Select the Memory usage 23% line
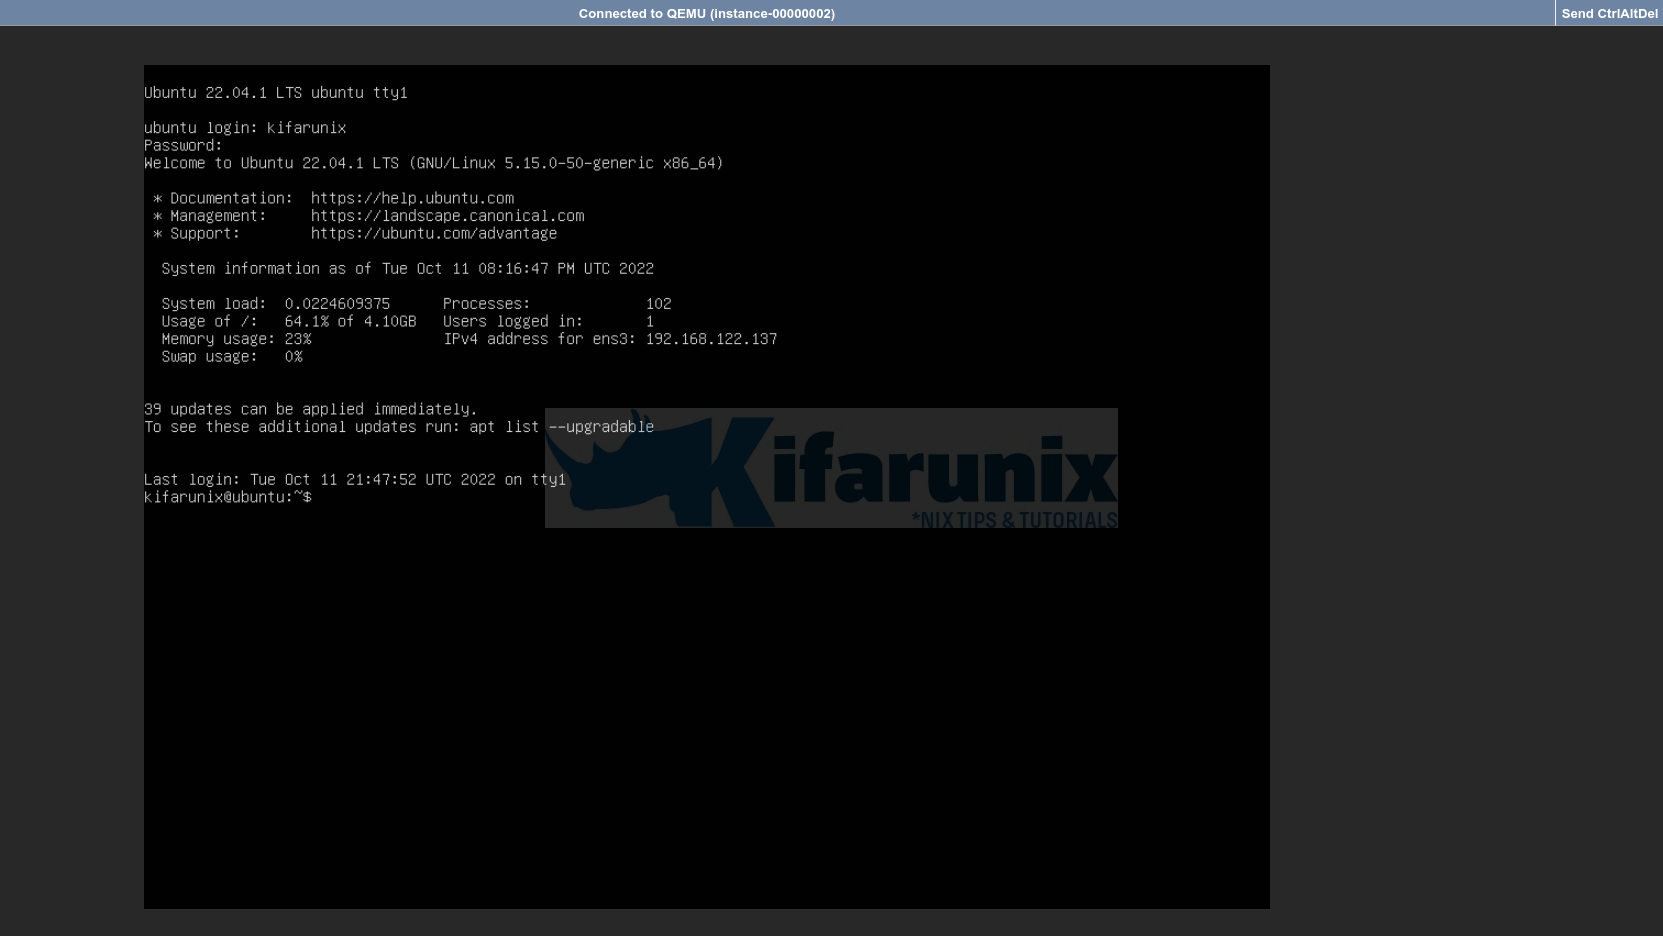 [237, 338]
